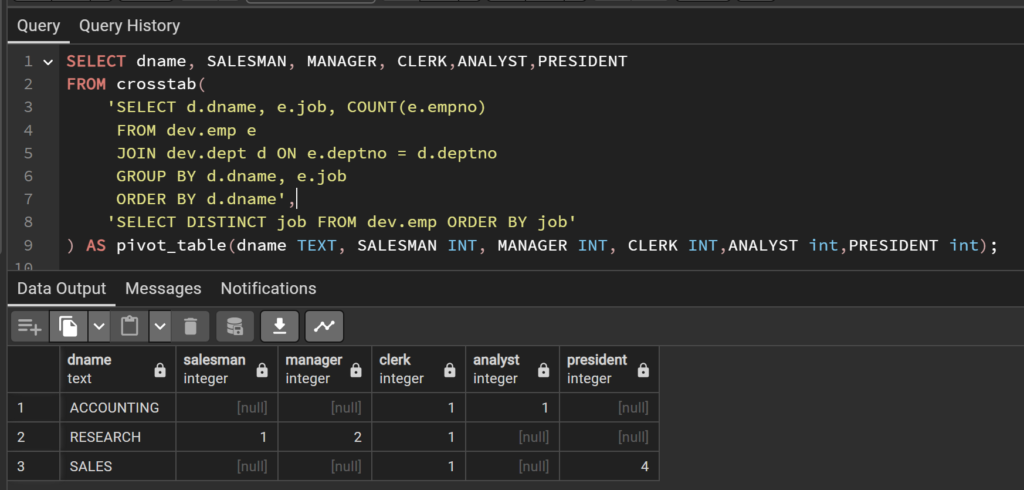Click the 'GROUP BY d.dname, e.job' line
This screenshot has height=490, width=1024.
231,176
